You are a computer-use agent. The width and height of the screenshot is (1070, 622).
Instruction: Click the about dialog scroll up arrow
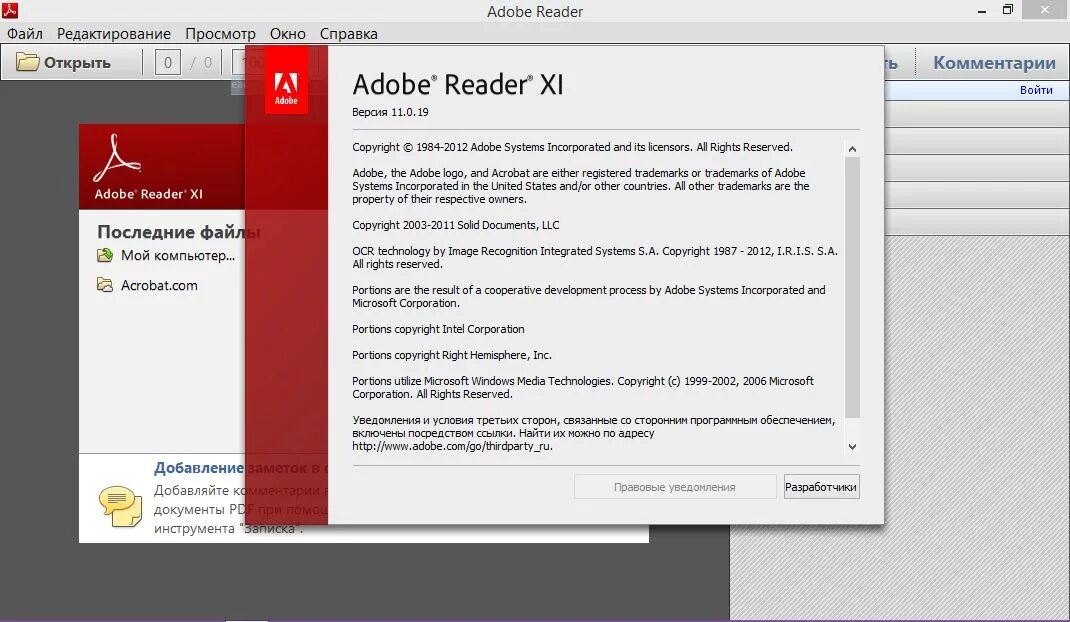coord(852,149)
